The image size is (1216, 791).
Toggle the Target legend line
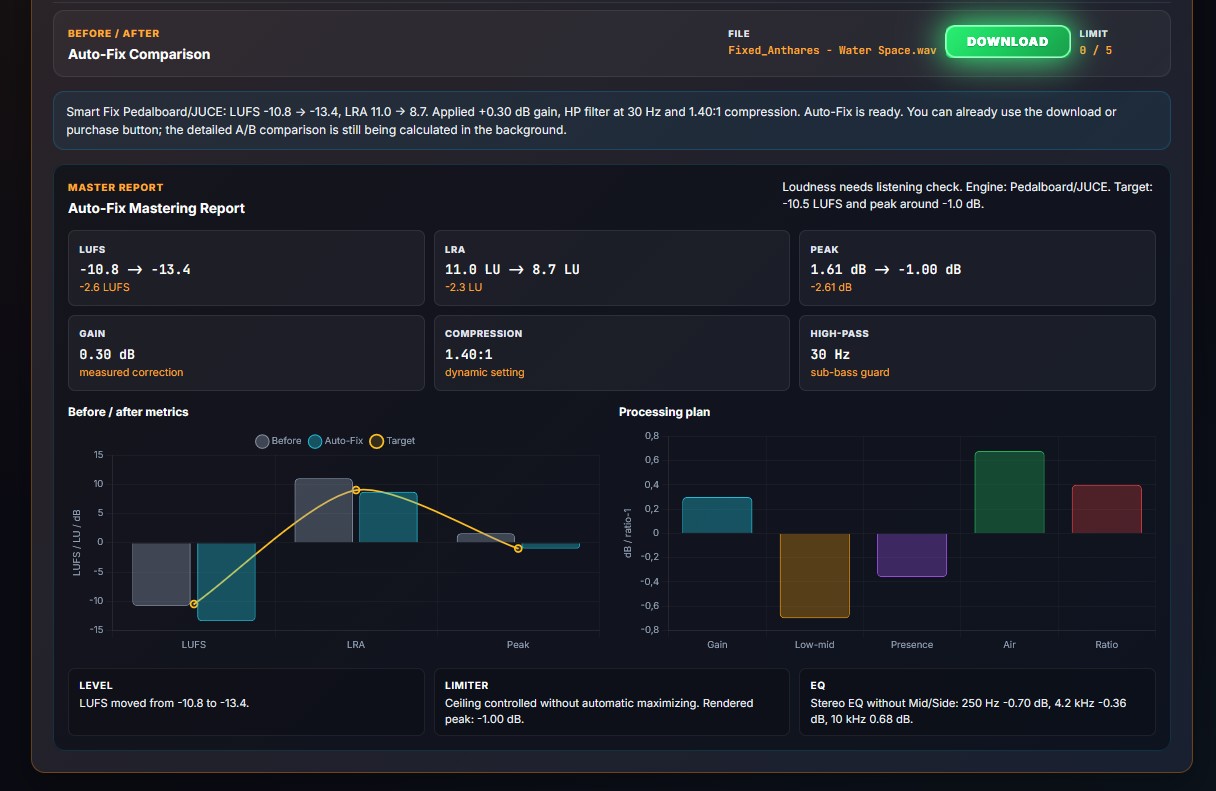(392, 441)
